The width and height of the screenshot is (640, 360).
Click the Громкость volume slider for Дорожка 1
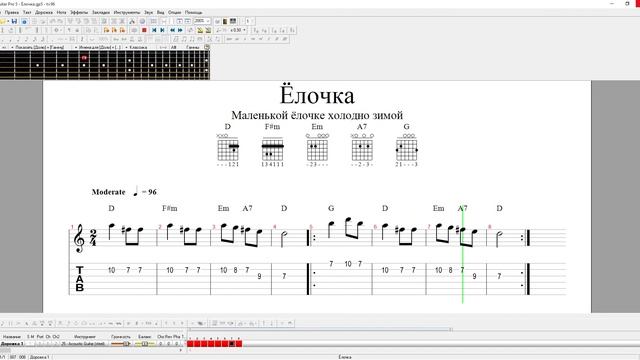coord(120,344)
